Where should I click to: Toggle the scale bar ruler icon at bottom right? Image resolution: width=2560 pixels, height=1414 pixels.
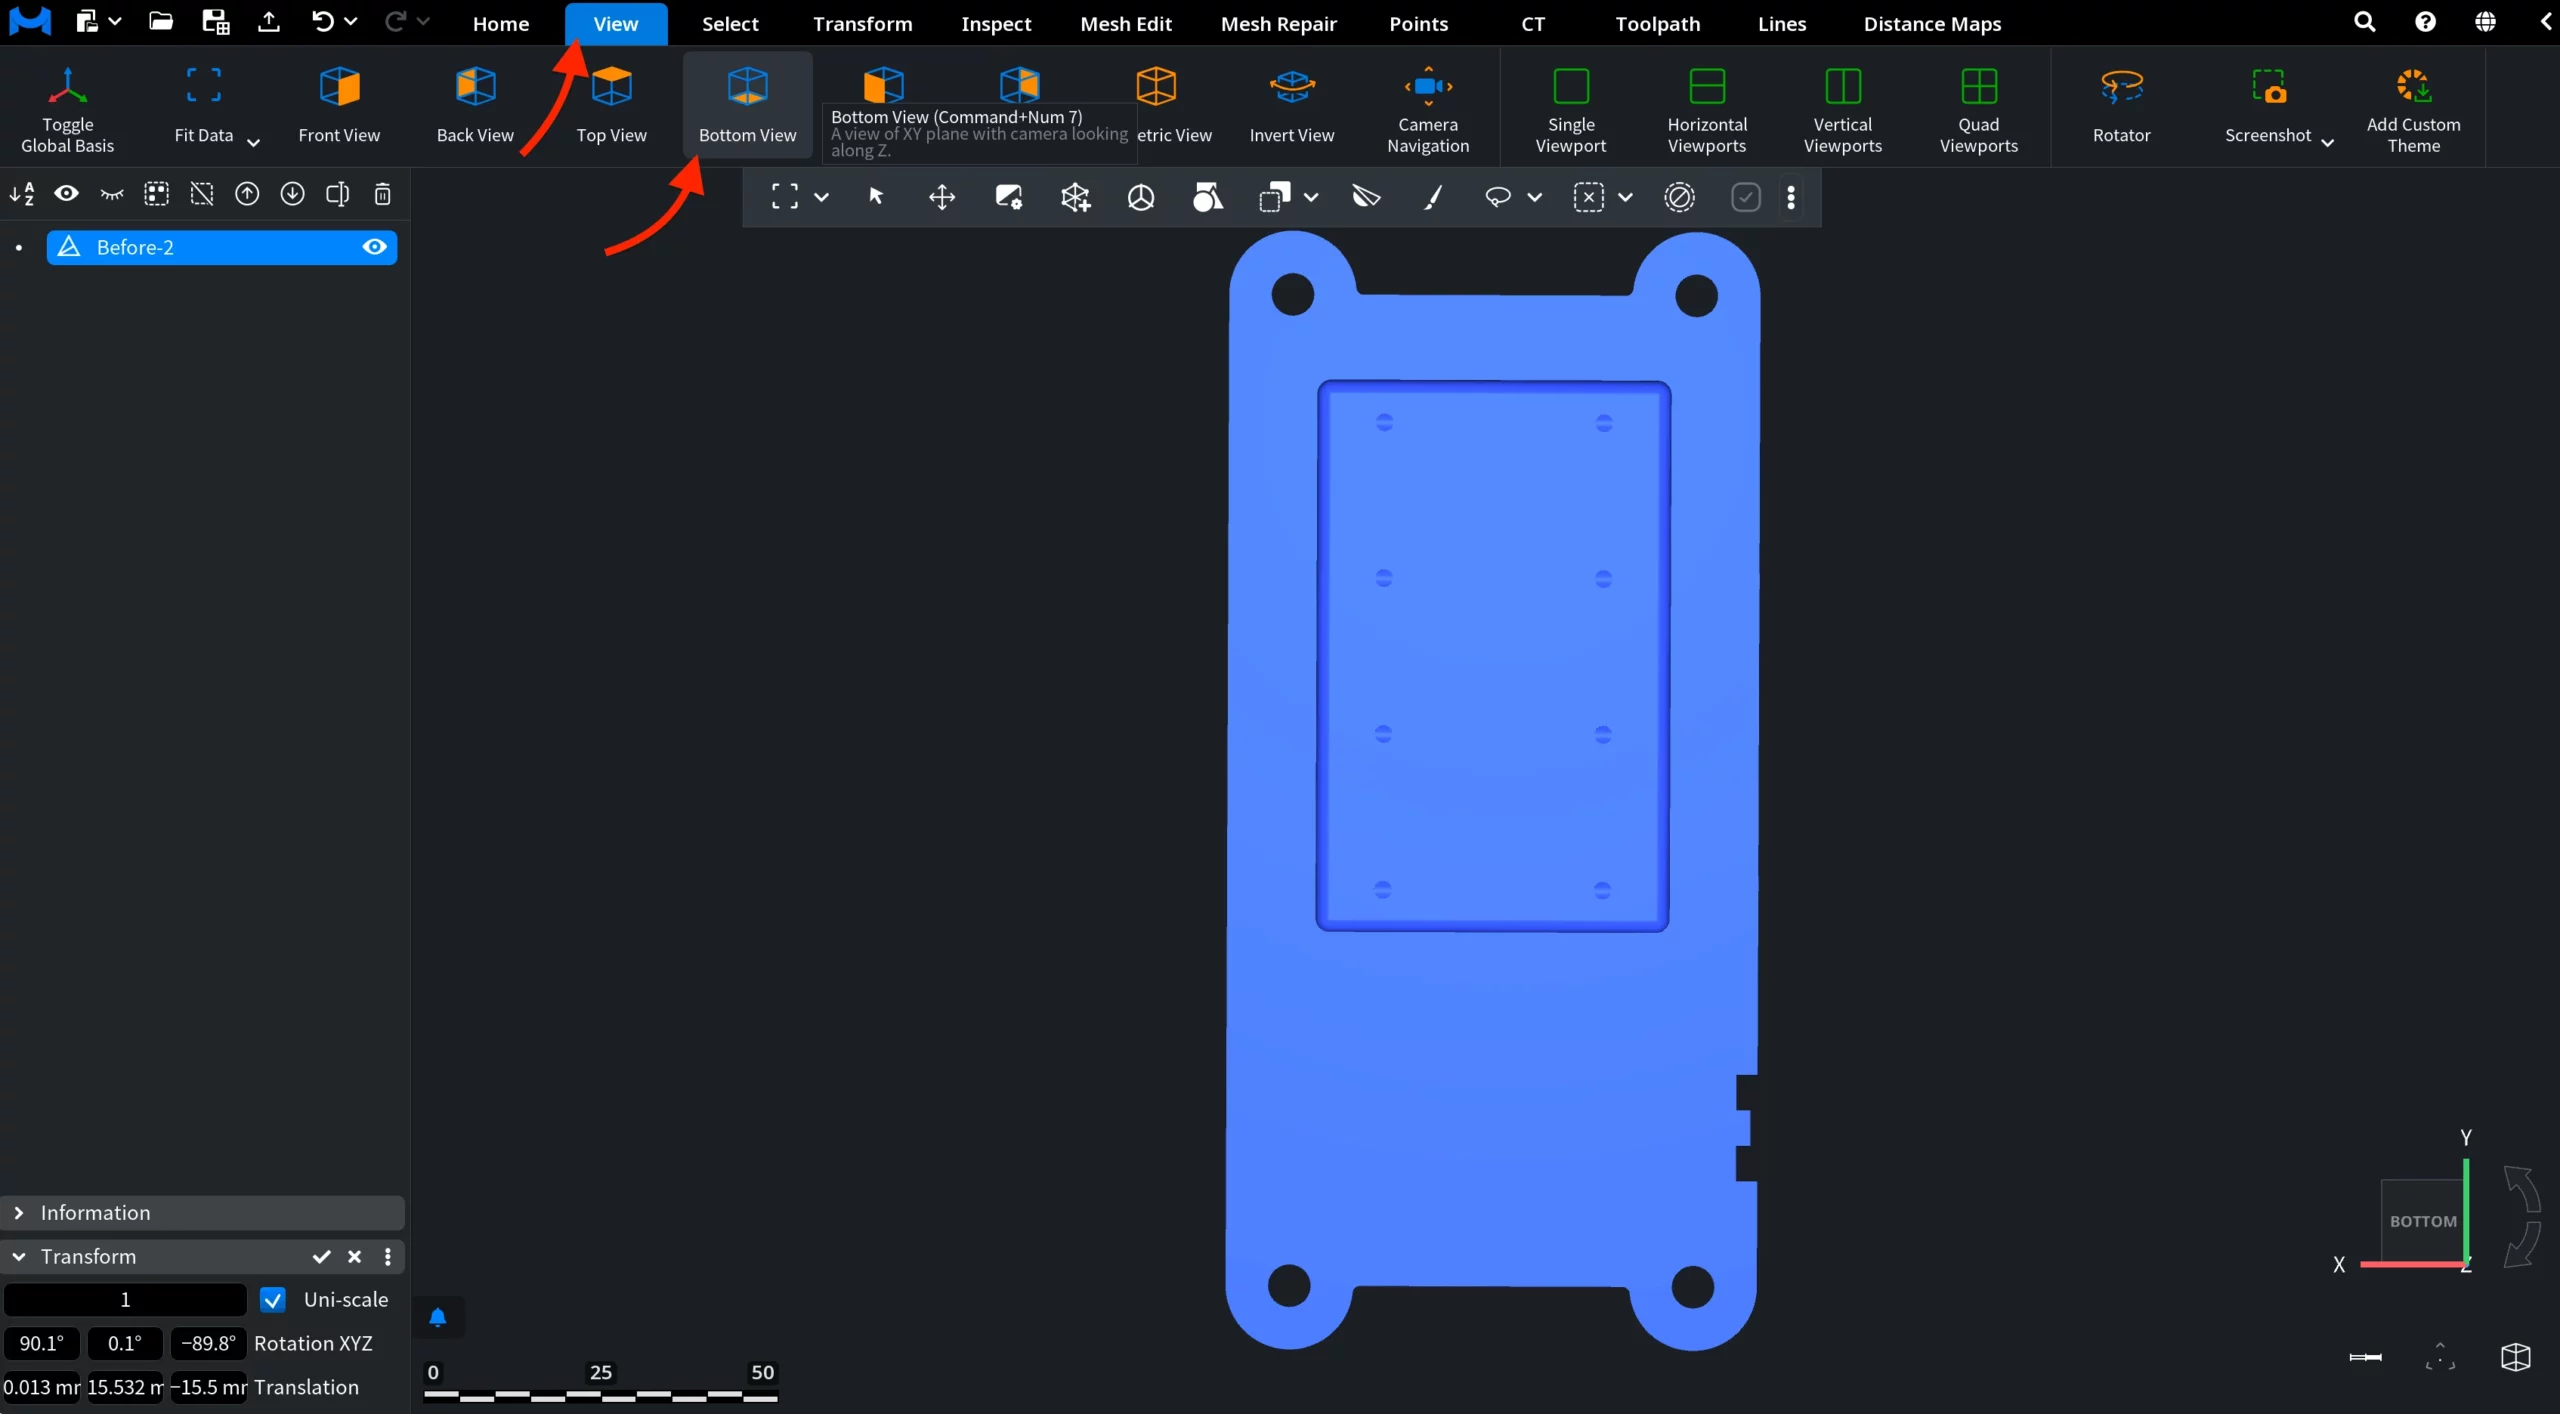(x=2366, y=1357)
